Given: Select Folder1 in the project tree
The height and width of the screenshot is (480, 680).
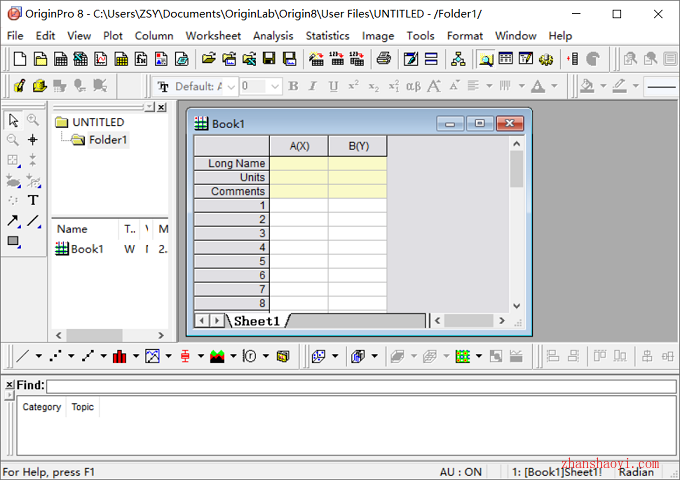Looking at the screenshot, I should coord(108,140).
